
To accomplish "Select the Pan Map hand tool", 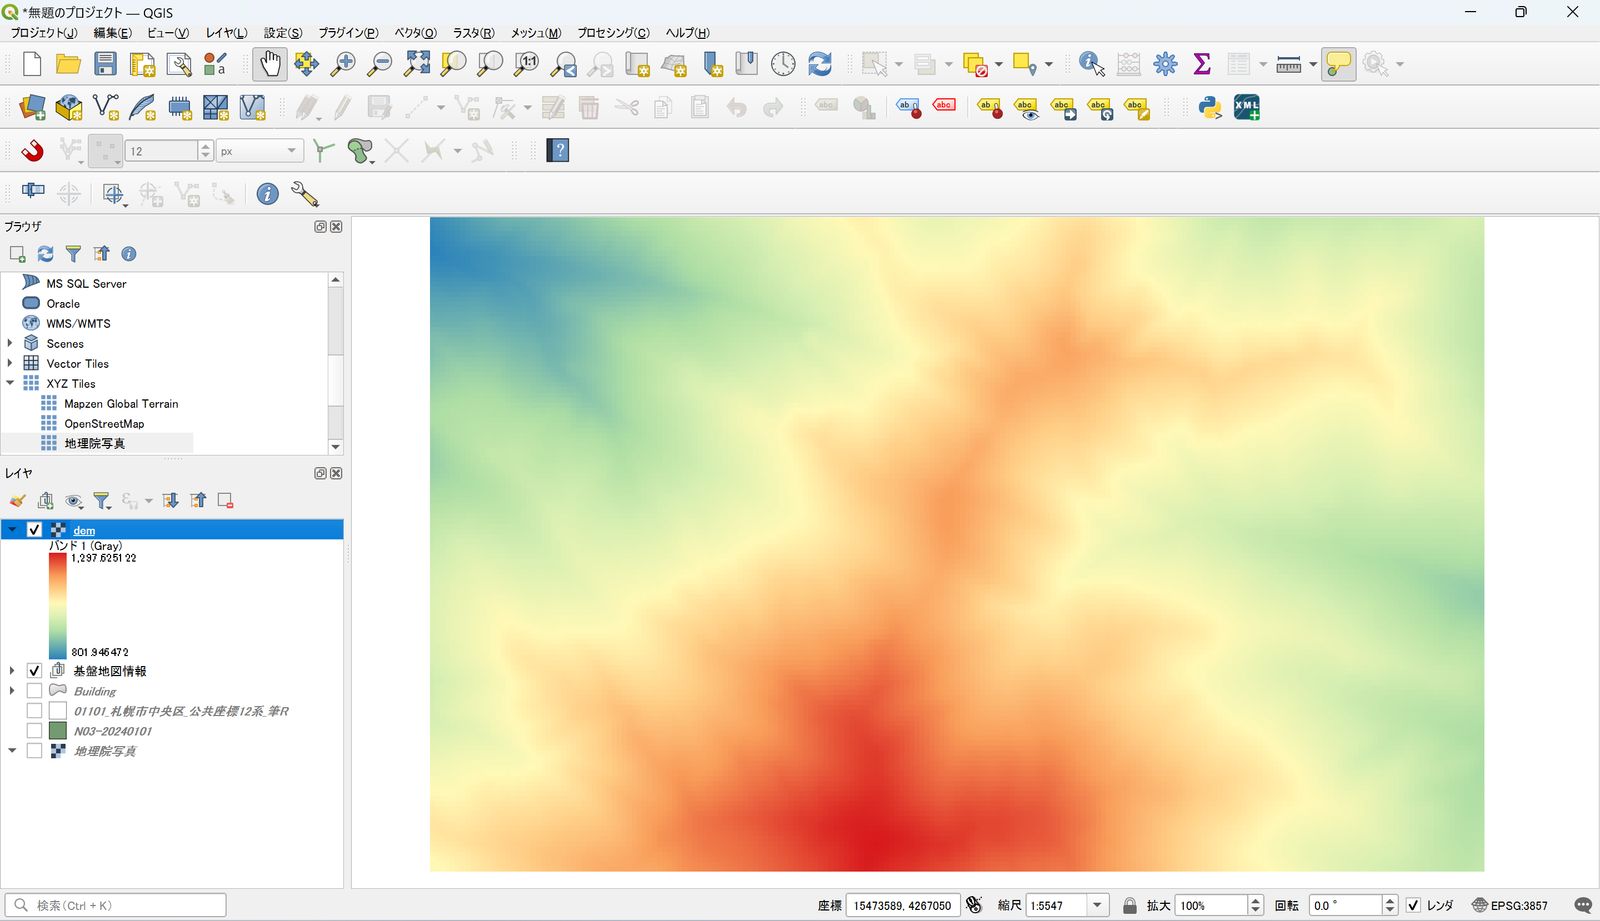I will tap(270, 64).
